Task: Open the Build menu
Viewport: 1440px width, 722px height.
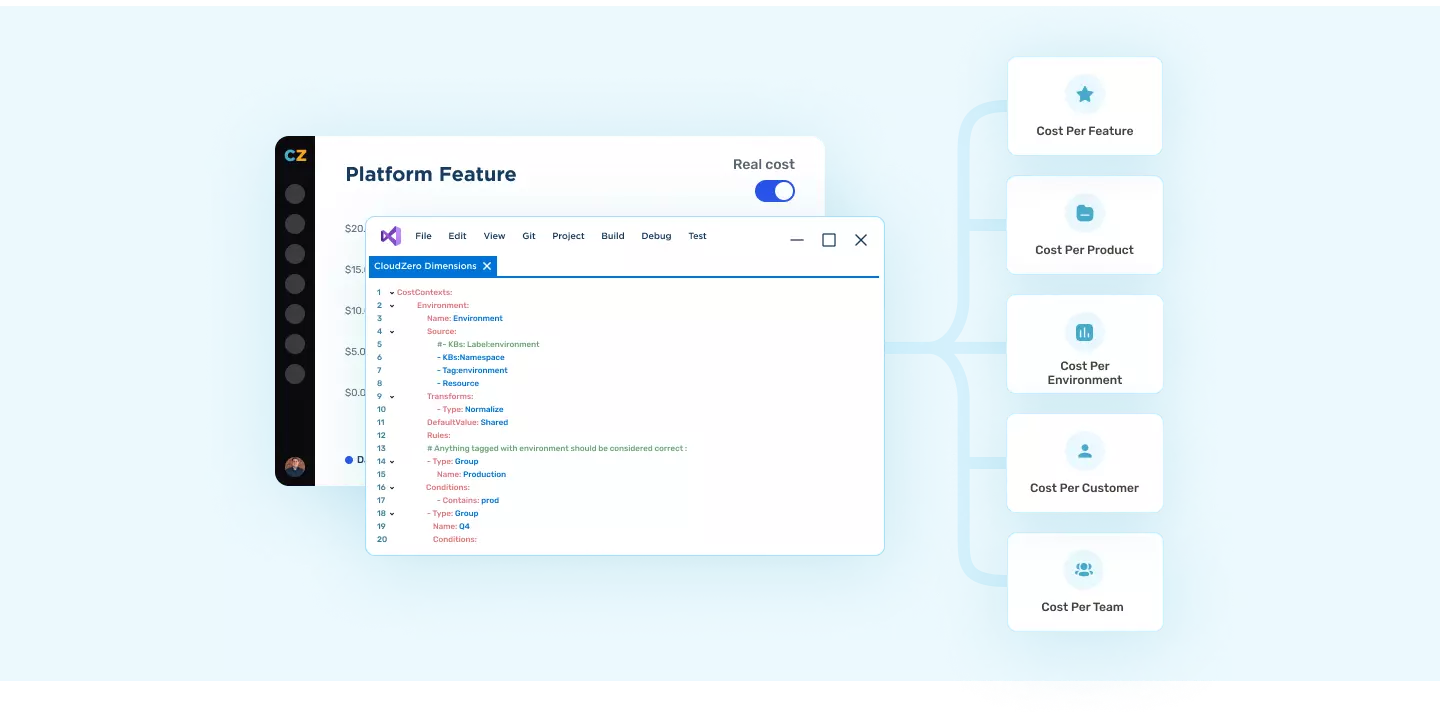Action: point(613,236)
